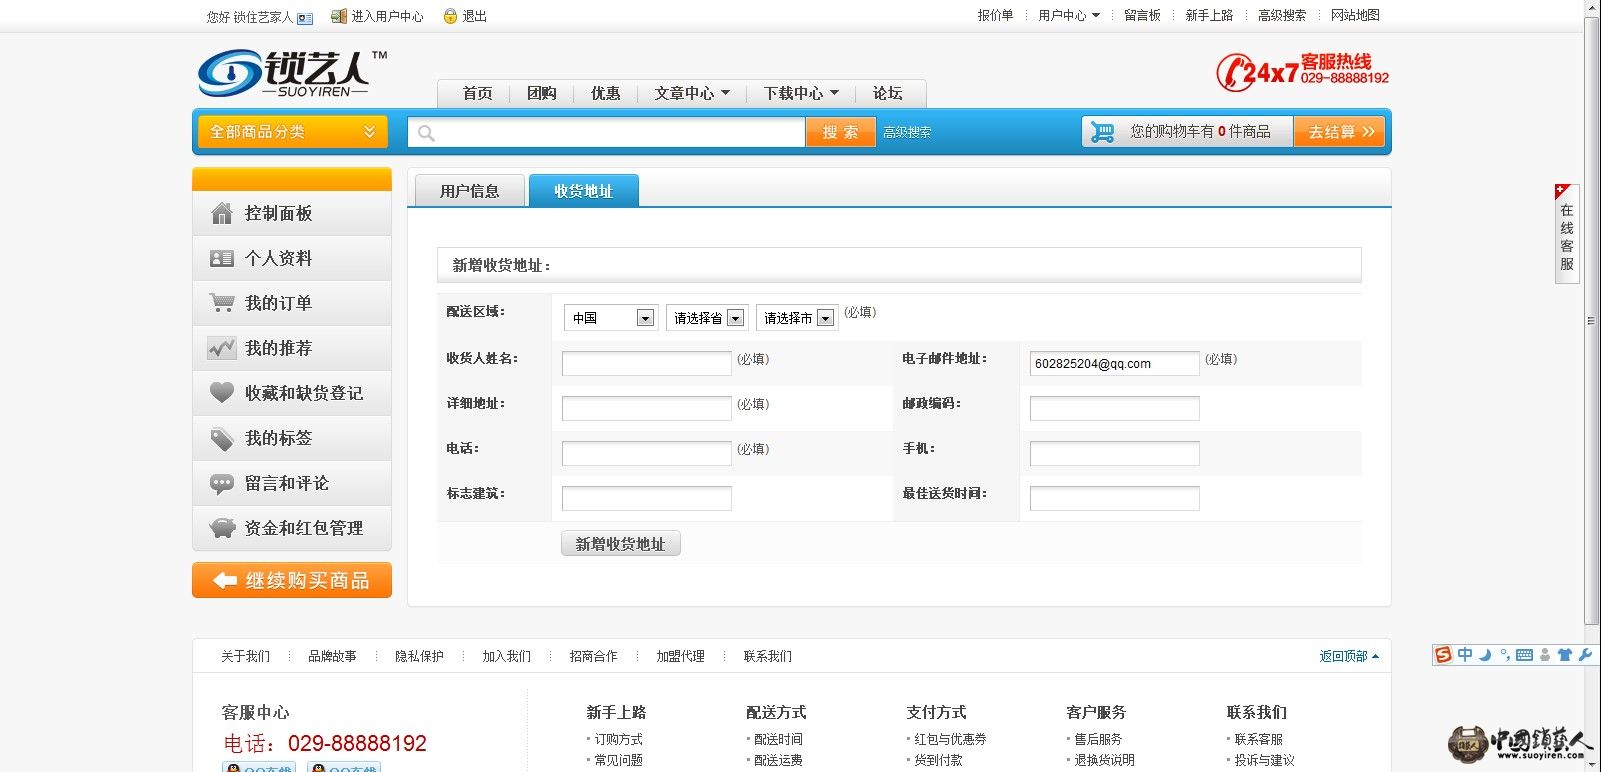Screen dimensions: 1601x772
Task: Click the Sogou shirt skin icon
Action: (1565, 655)
